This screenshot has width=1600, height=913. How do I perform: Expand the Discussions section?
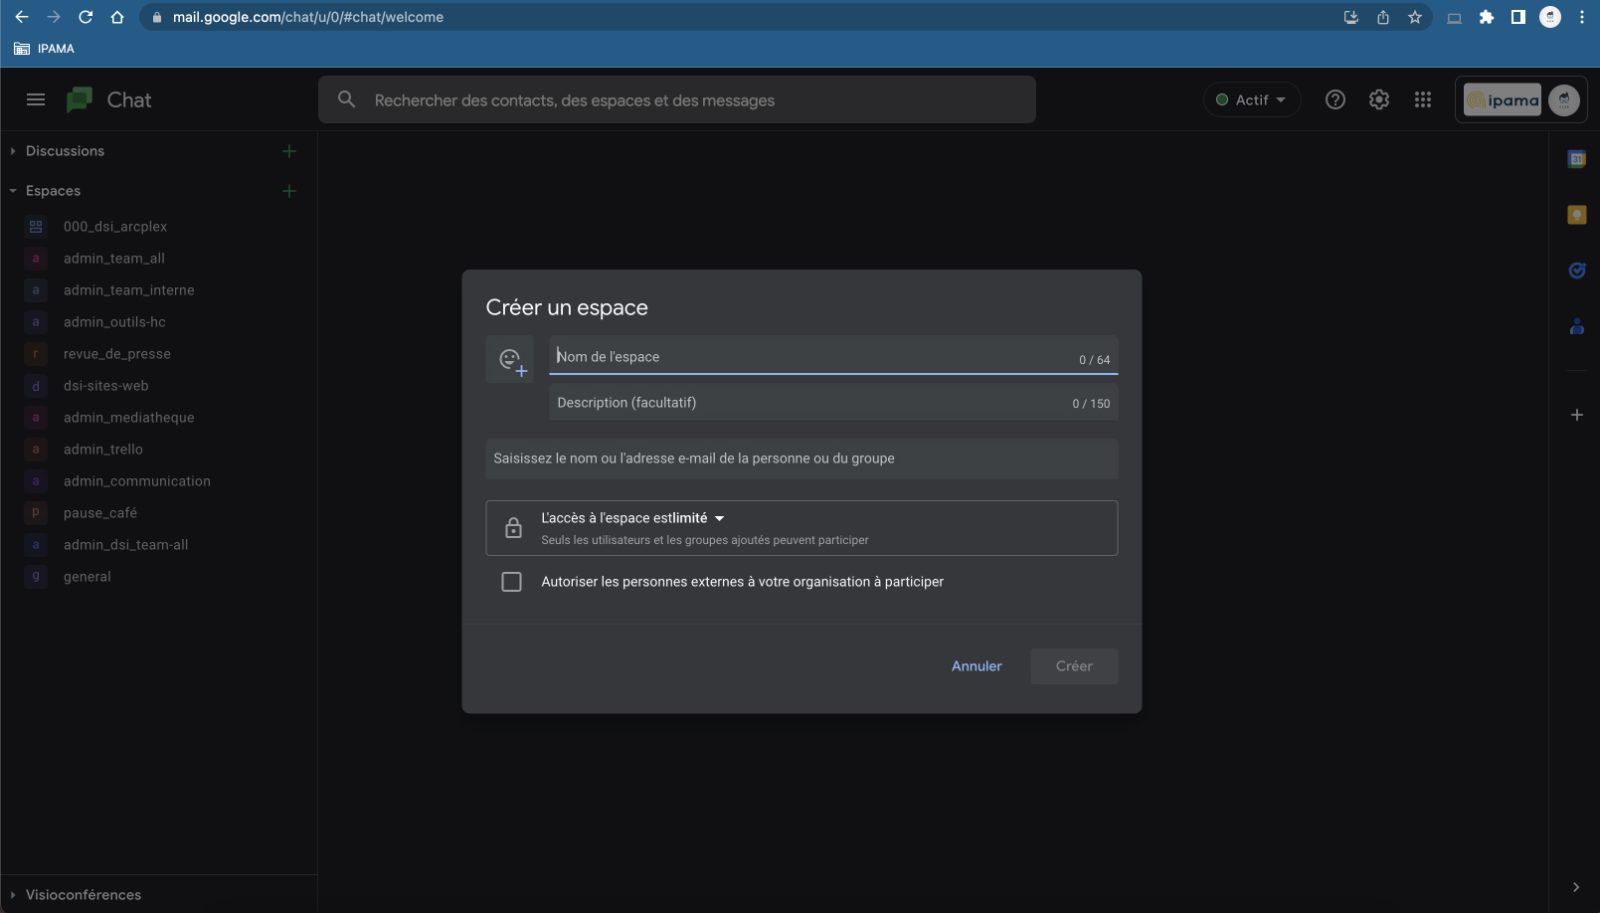[x=12, y=151]
